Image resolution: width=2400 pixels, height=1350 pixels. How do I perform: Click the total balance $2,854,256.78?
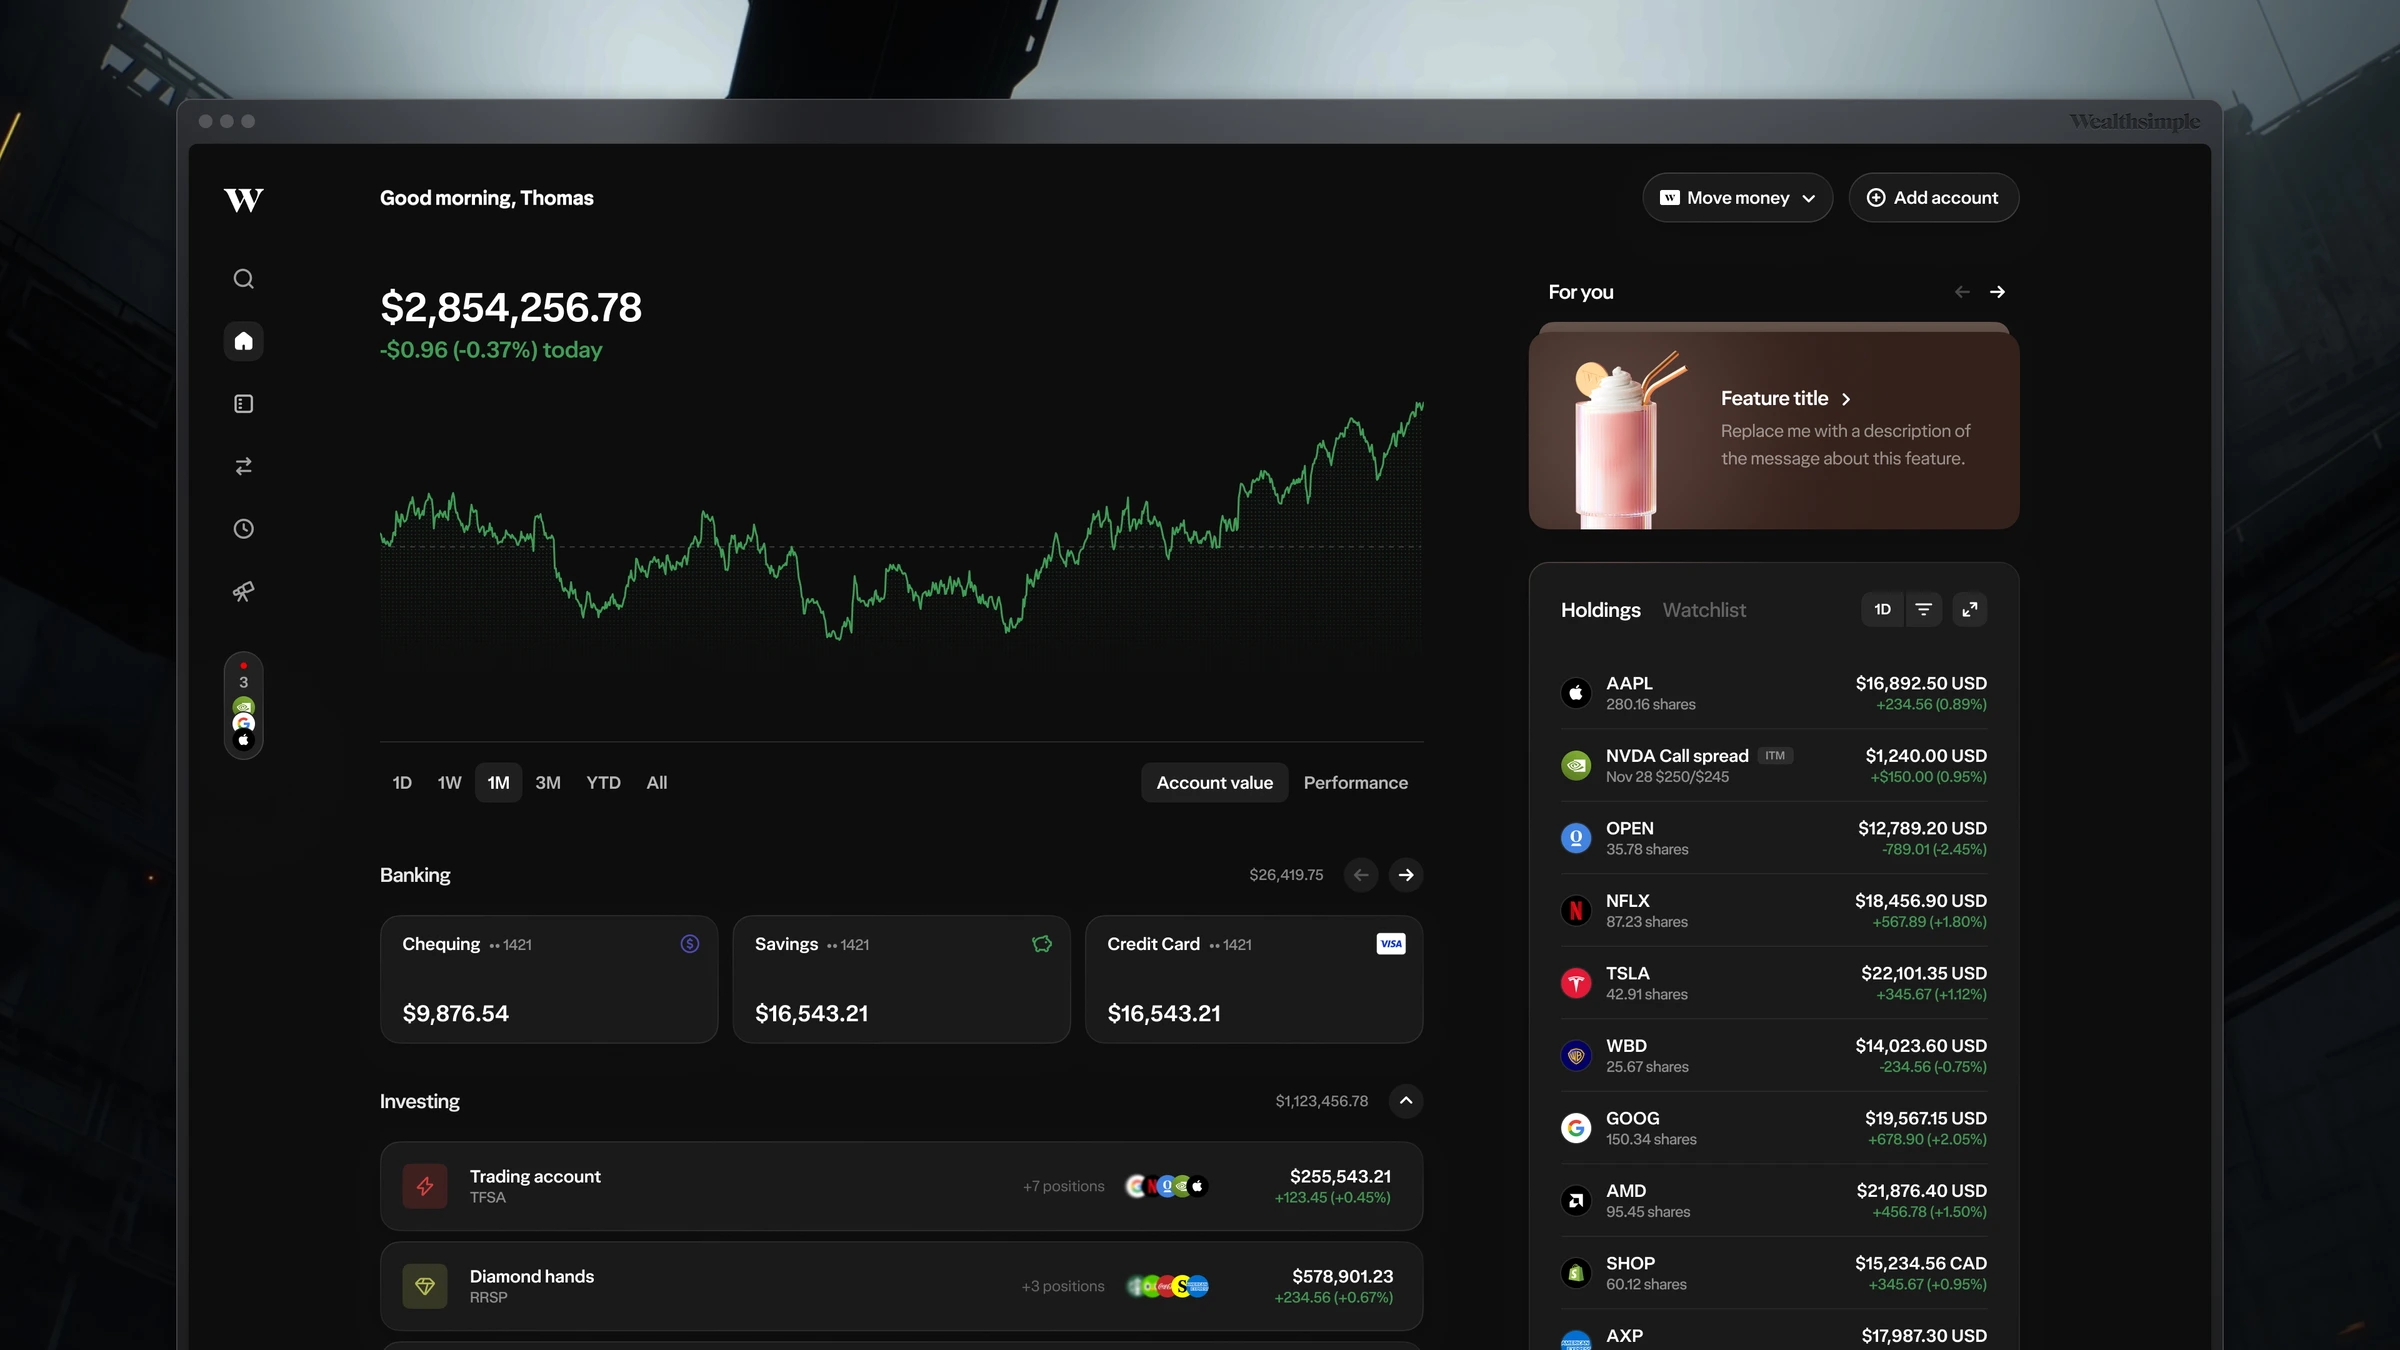click(511, 307)
